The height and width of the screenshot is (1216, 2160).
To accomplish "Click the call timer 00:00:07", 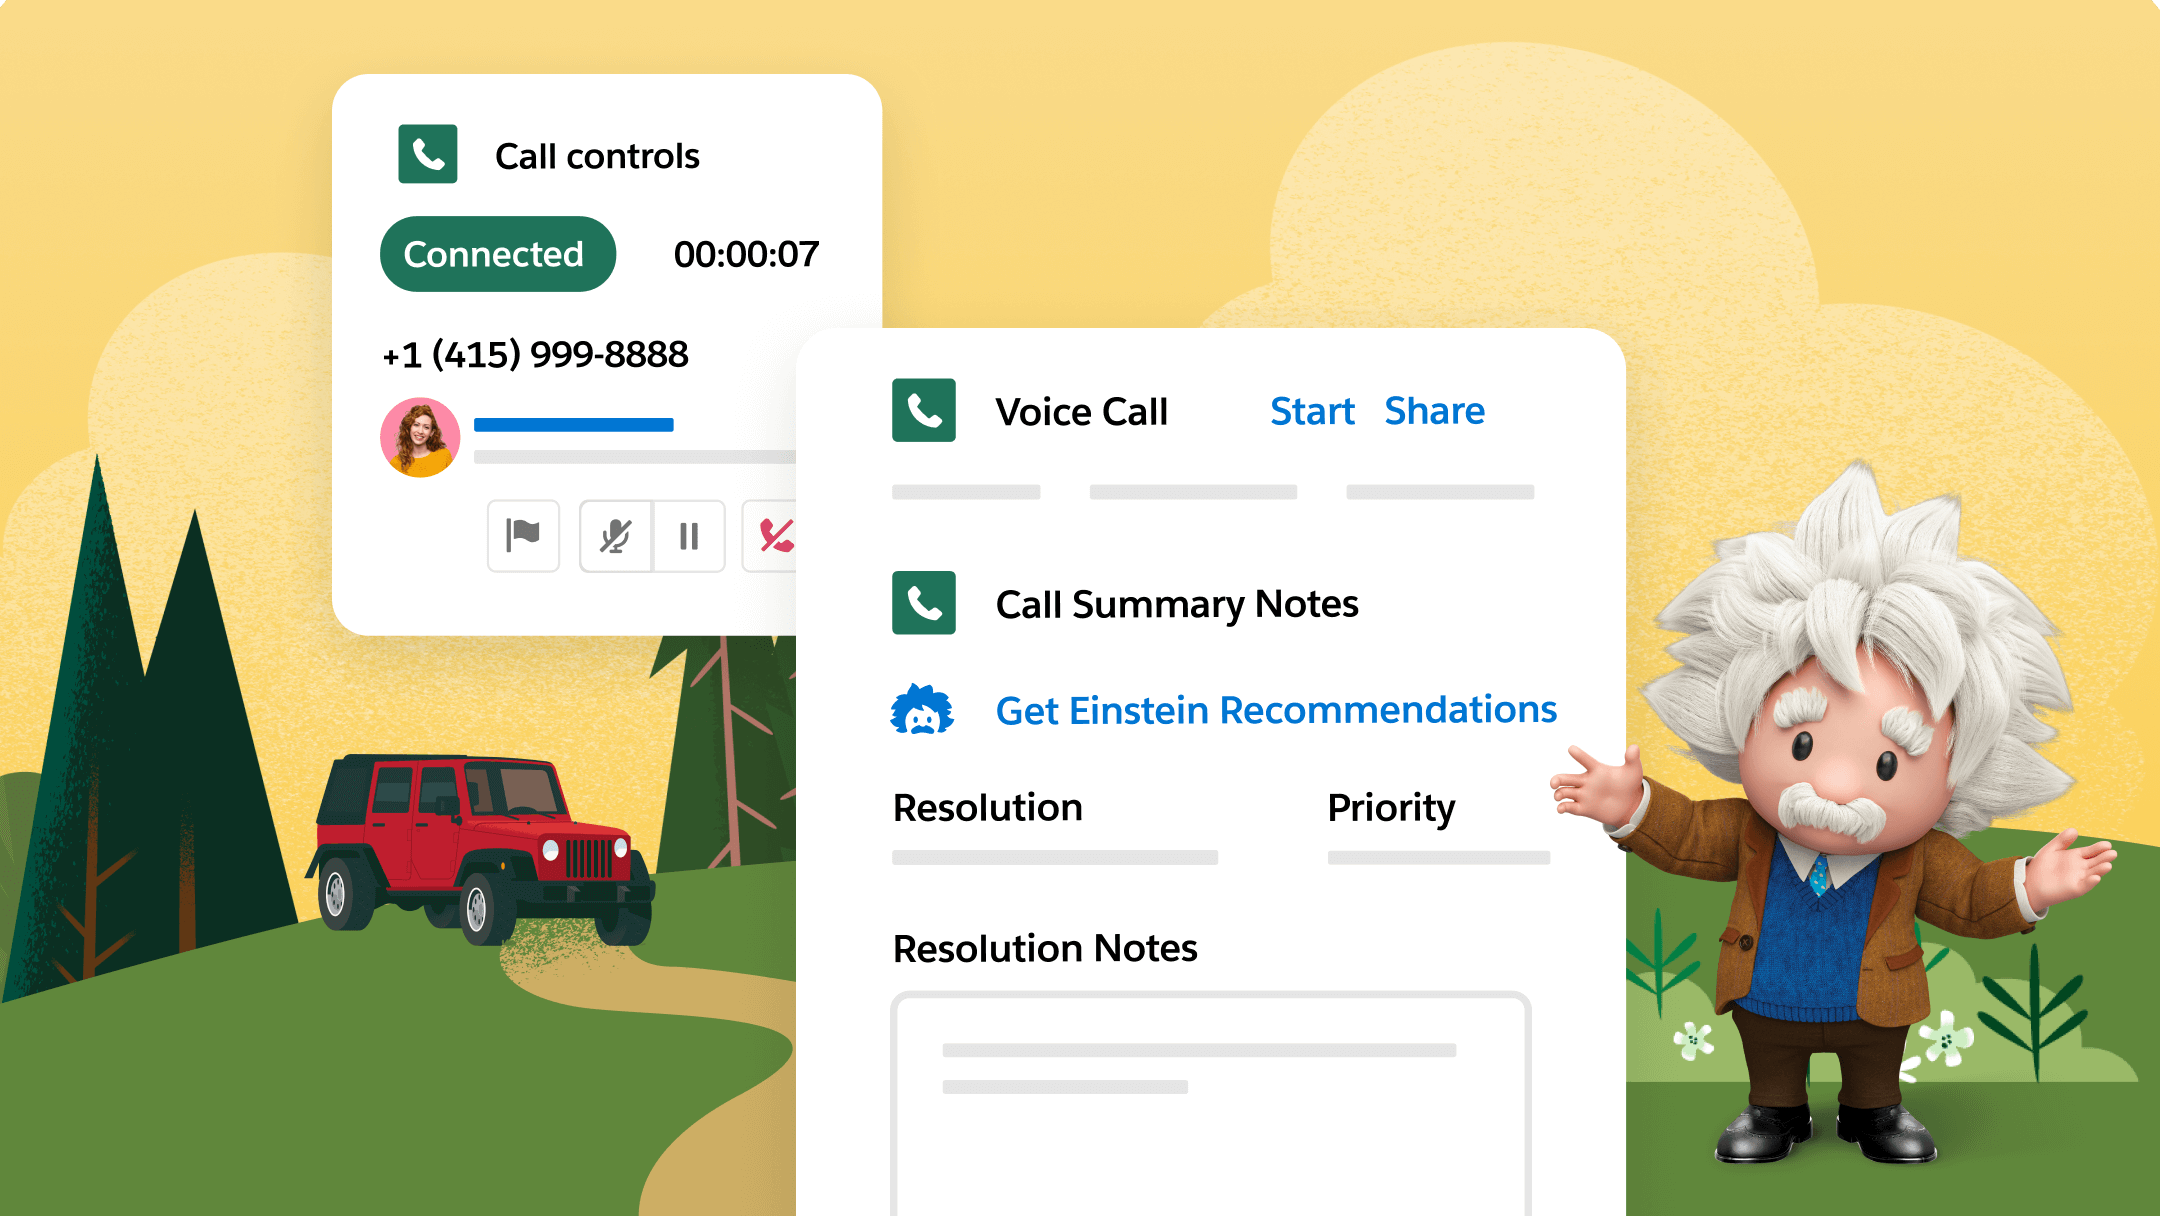I will 746,254.
